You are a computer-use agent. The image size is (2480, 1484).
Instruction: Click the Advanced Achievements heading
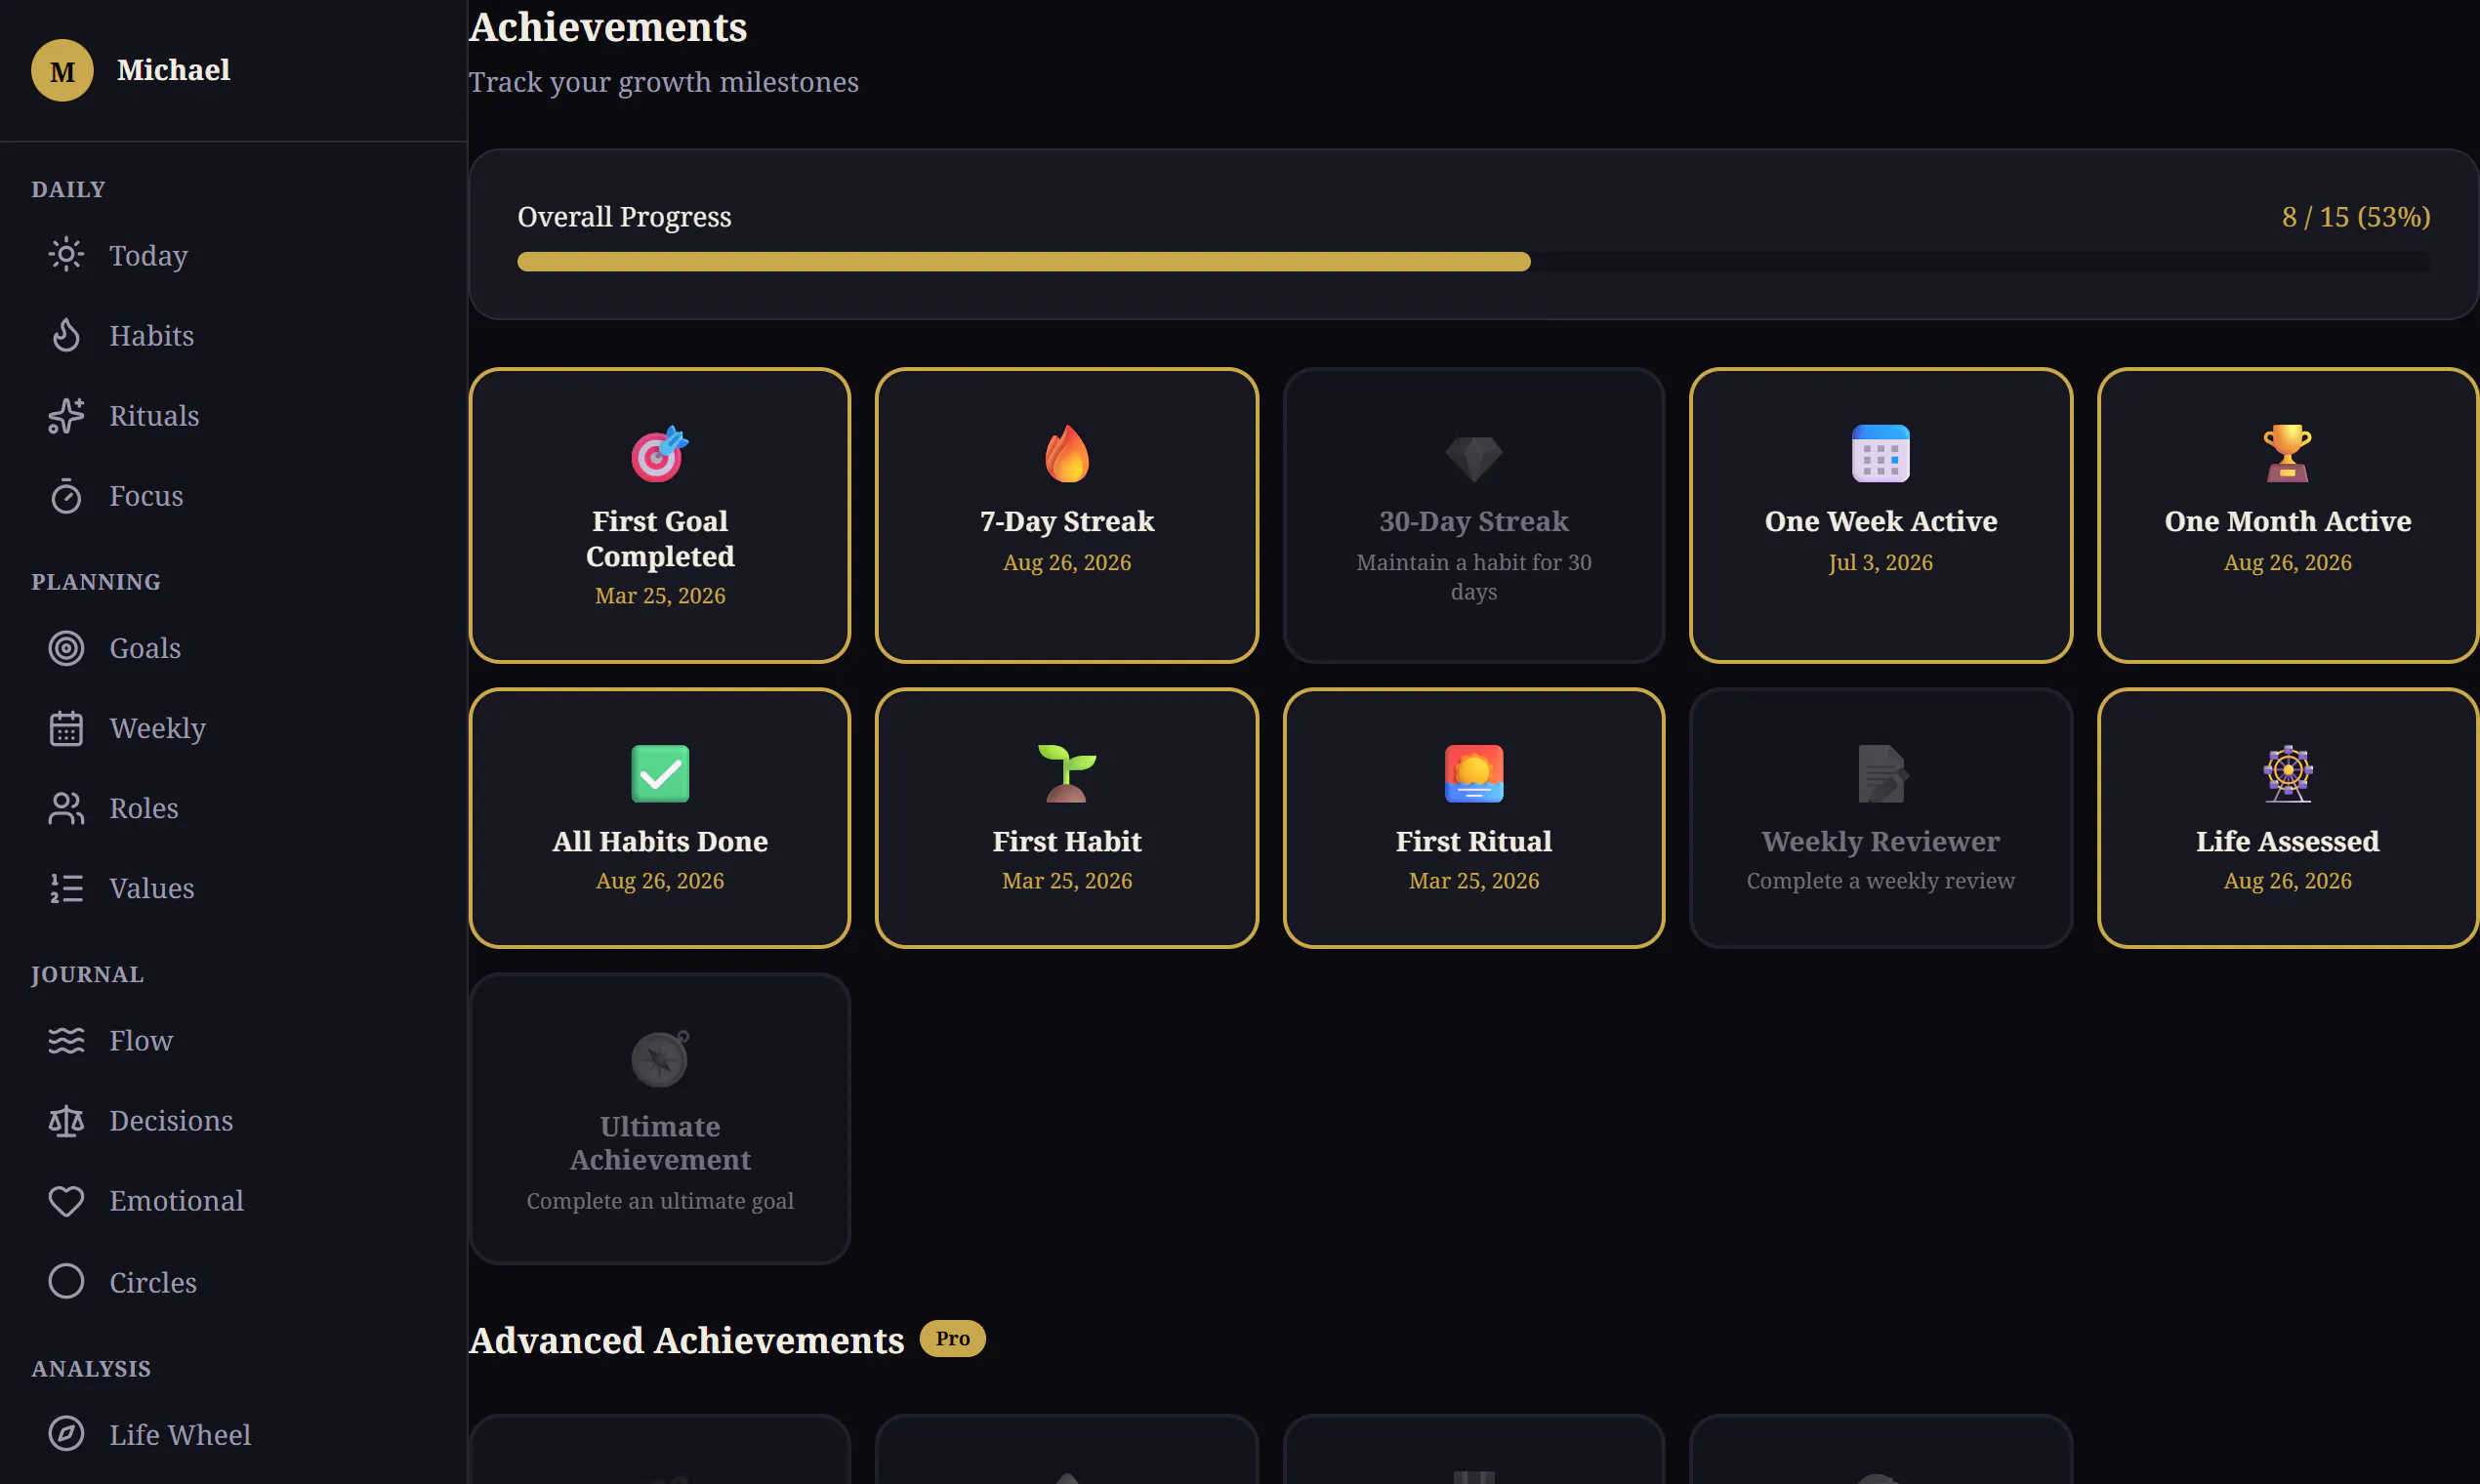coord(686,1340)
